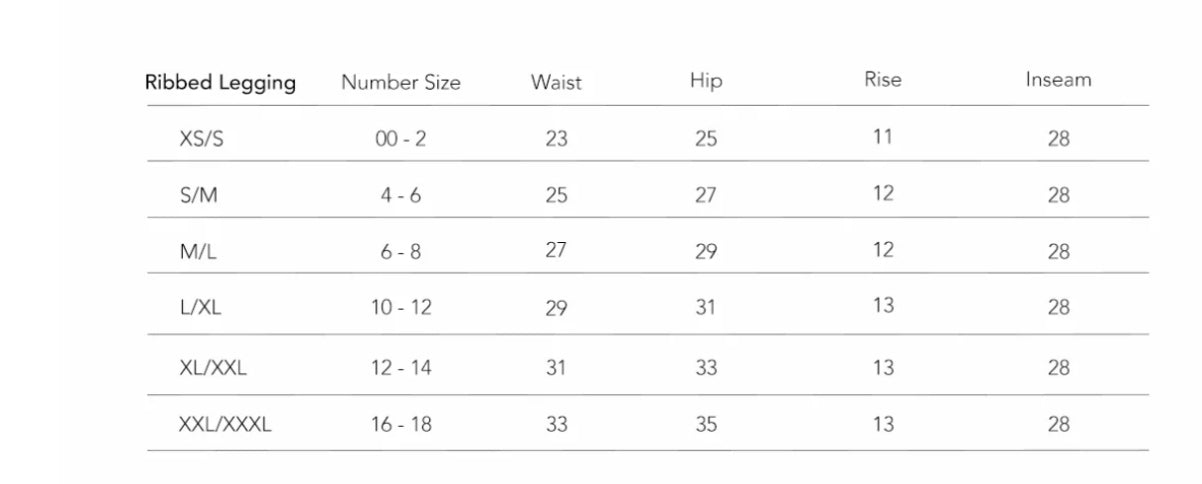
Task: Click waist value 23 in XS/S row
Action: 556,139
